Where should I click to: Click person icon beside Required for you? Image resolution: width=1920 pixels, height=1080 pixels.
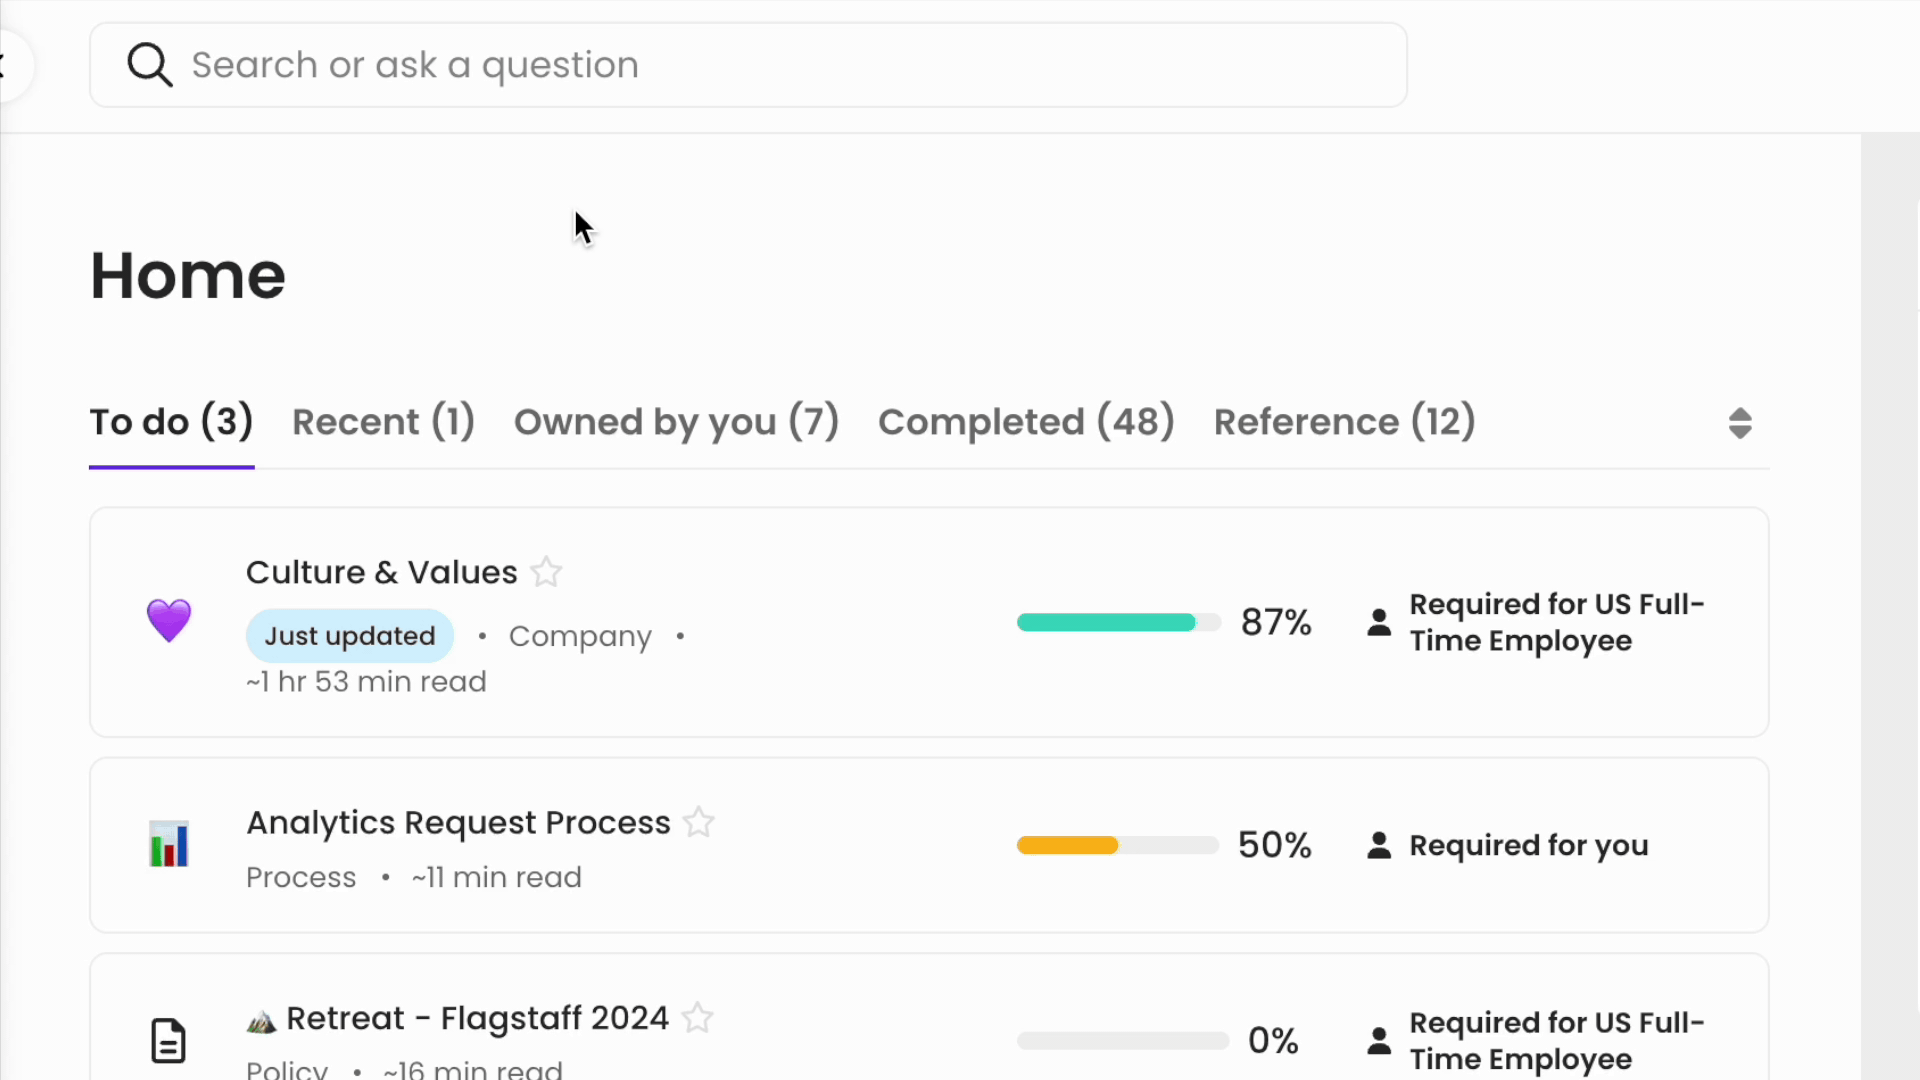1379,846
